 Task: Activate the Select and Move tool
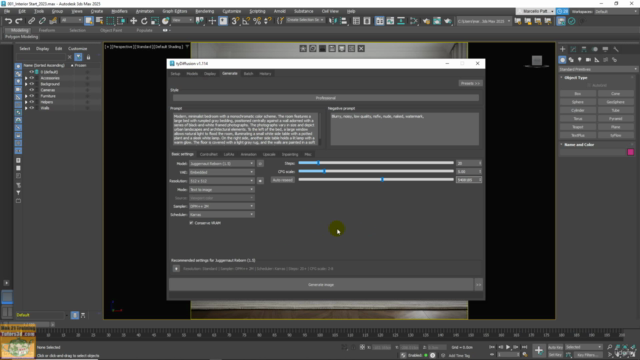[x=133, y=21]
